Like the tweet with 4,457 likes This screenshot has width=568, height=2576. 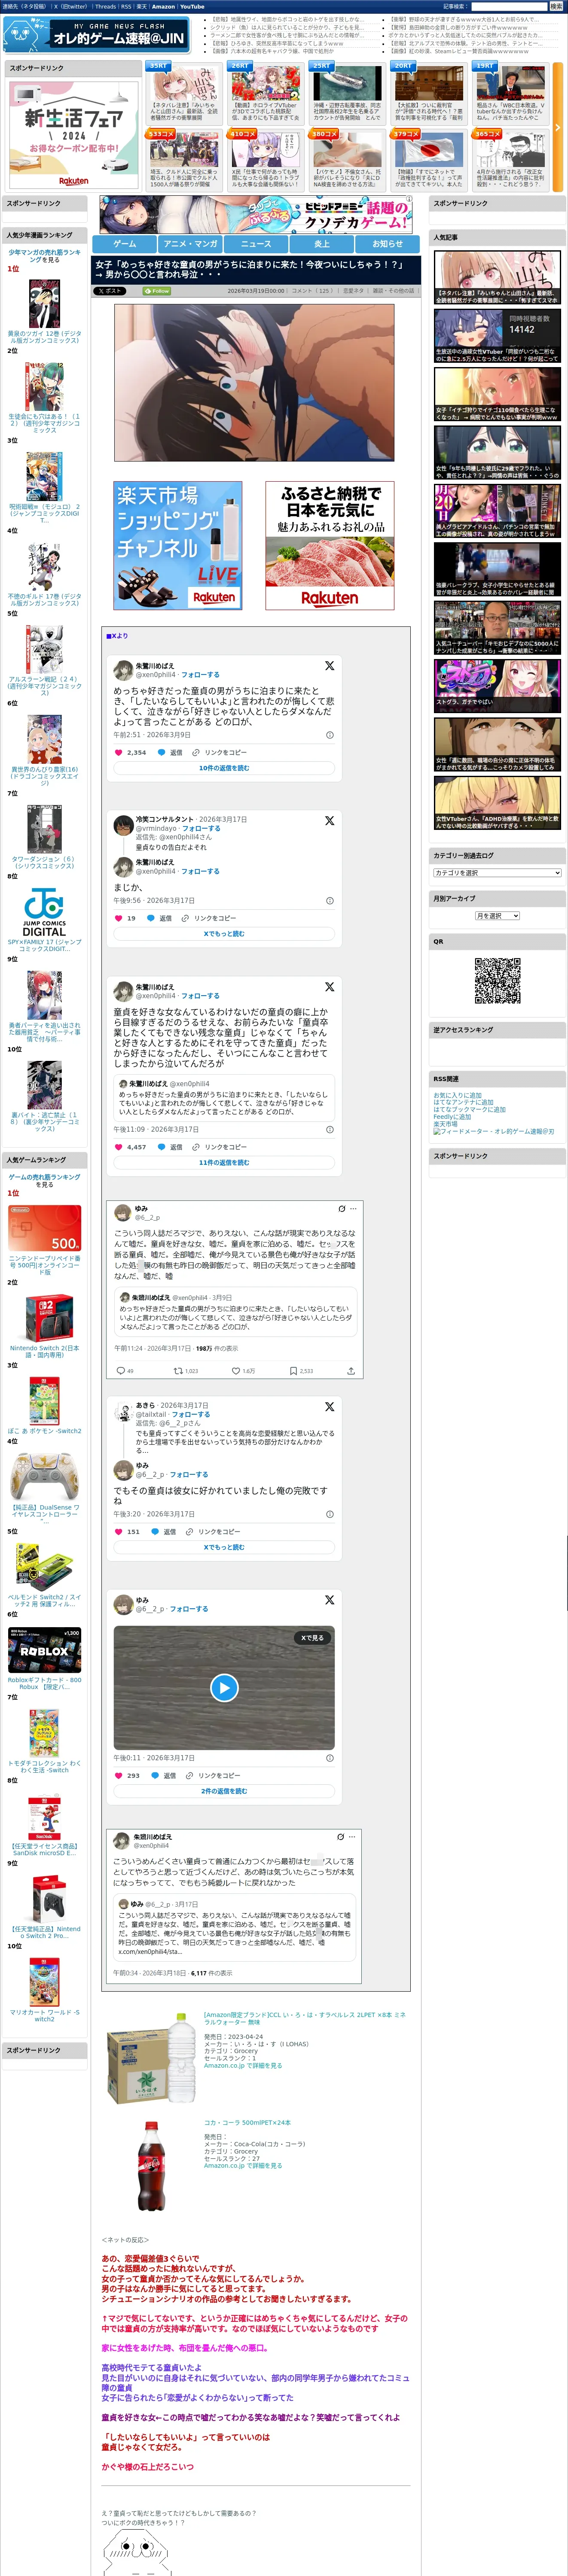[118, 1147]
